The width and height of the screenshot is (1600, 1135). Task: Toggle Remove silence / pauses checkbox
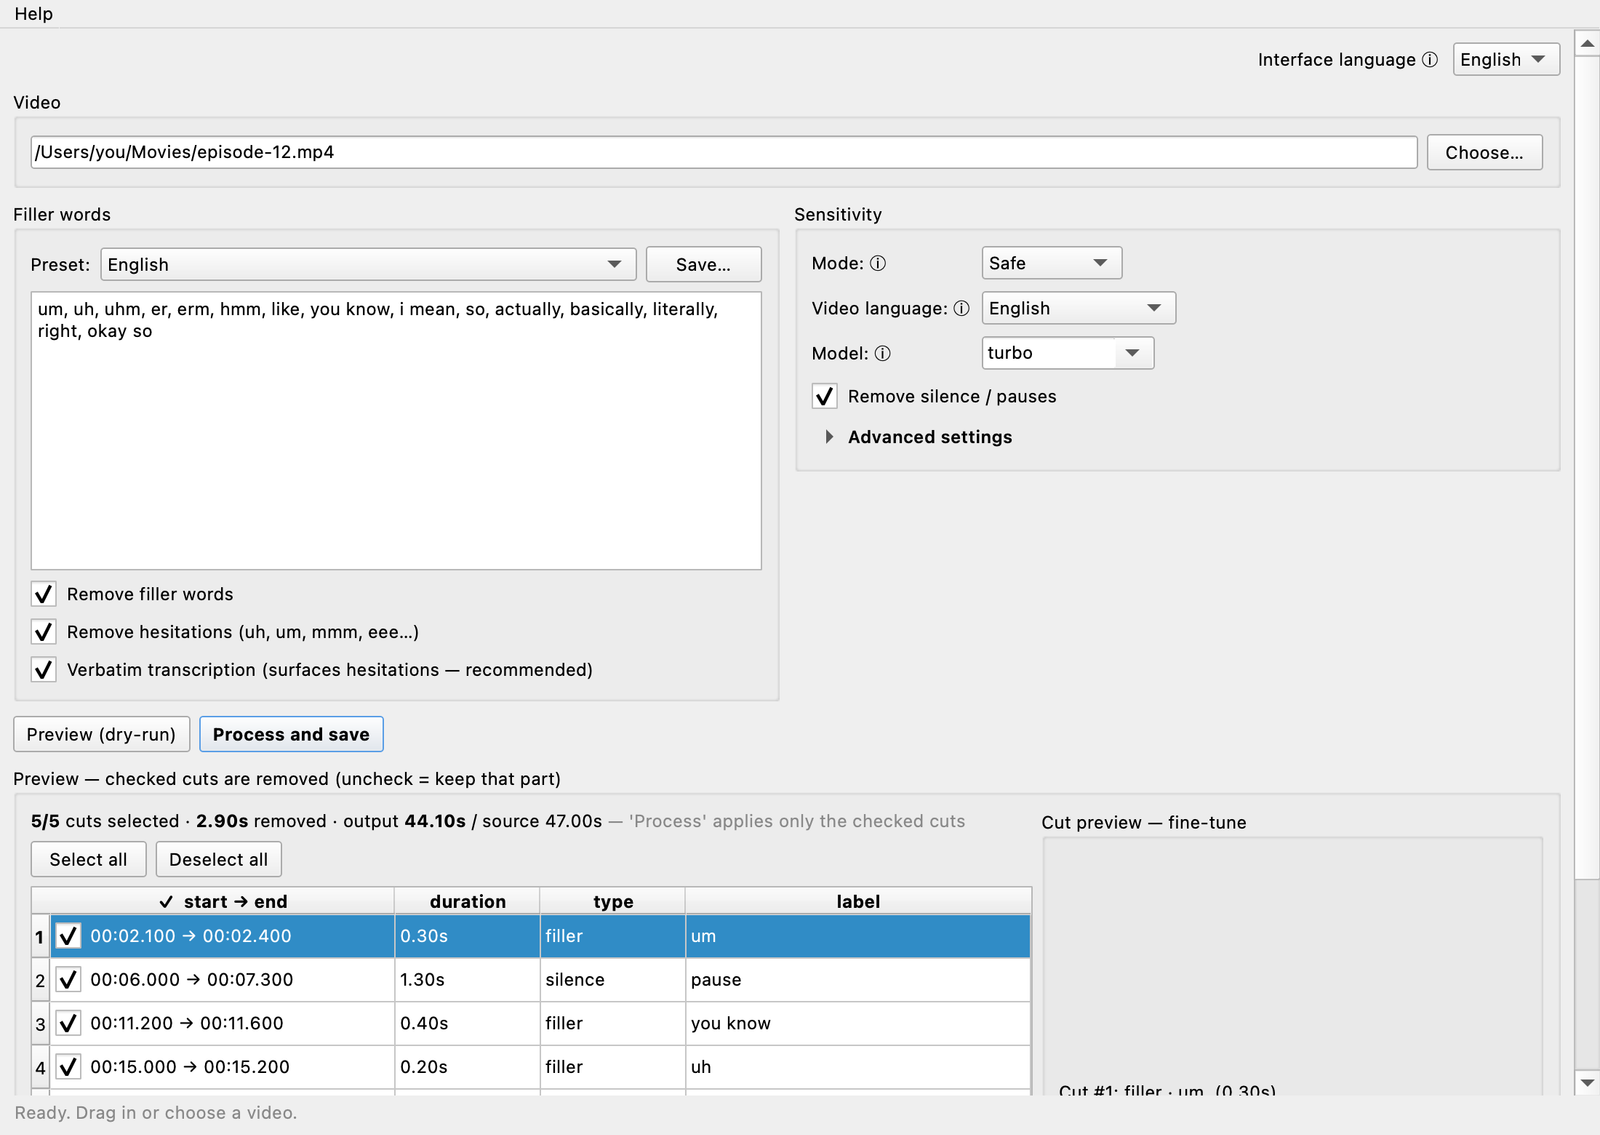click(x=824, y=396)
